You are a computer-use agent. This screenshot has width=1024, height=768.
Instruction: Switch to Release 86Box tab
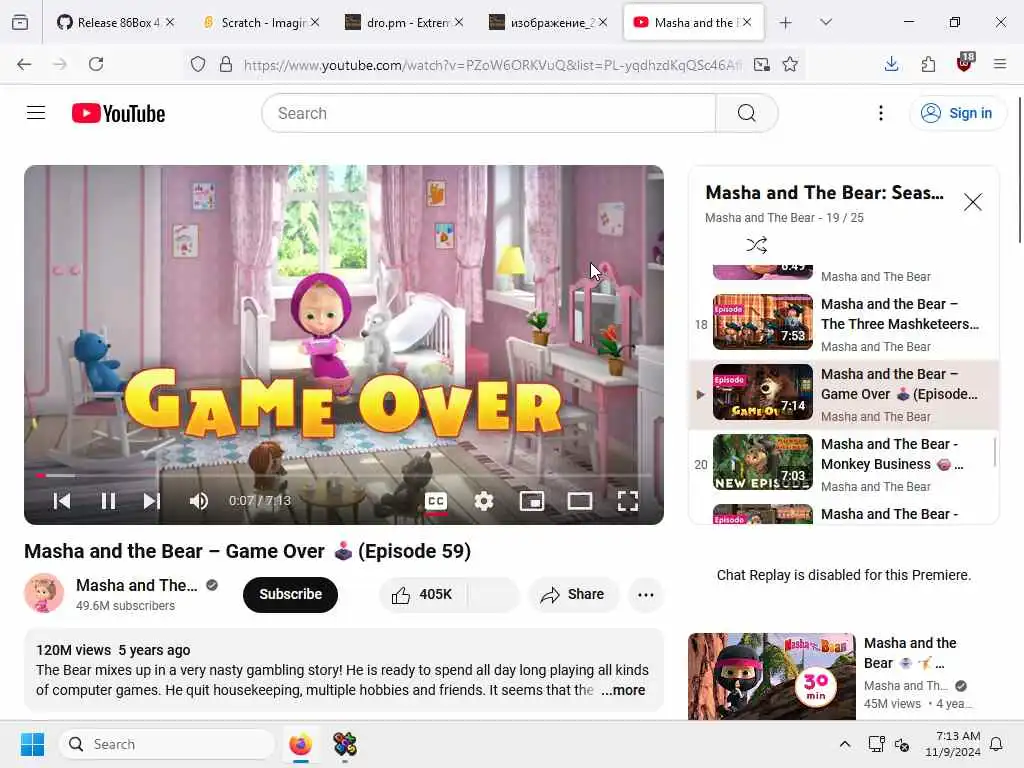click(x=114, y=22)
